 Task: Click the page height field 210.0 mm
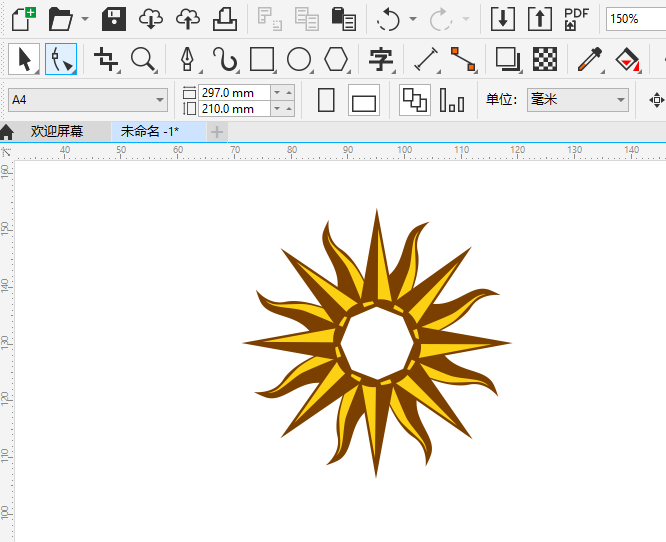234,109
